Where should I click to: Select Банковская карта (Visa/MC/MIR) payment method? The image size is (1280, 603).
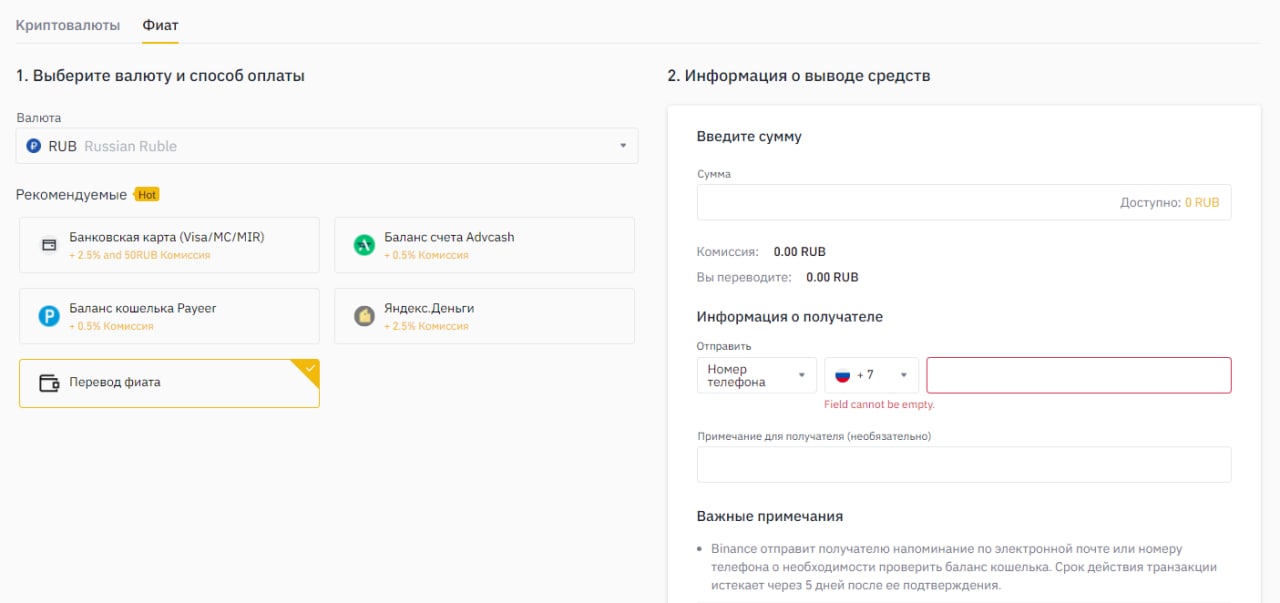pyautogui.click(x=169, y=245)
